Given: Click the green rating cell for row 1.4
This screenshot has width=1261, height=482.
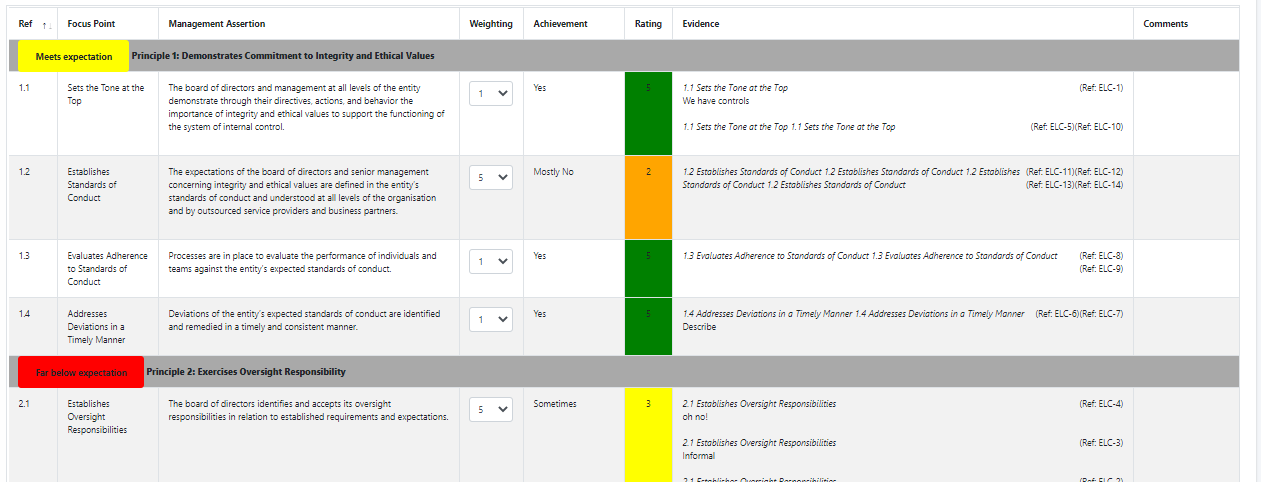Looking at the screenshot, I should point(648,327).
